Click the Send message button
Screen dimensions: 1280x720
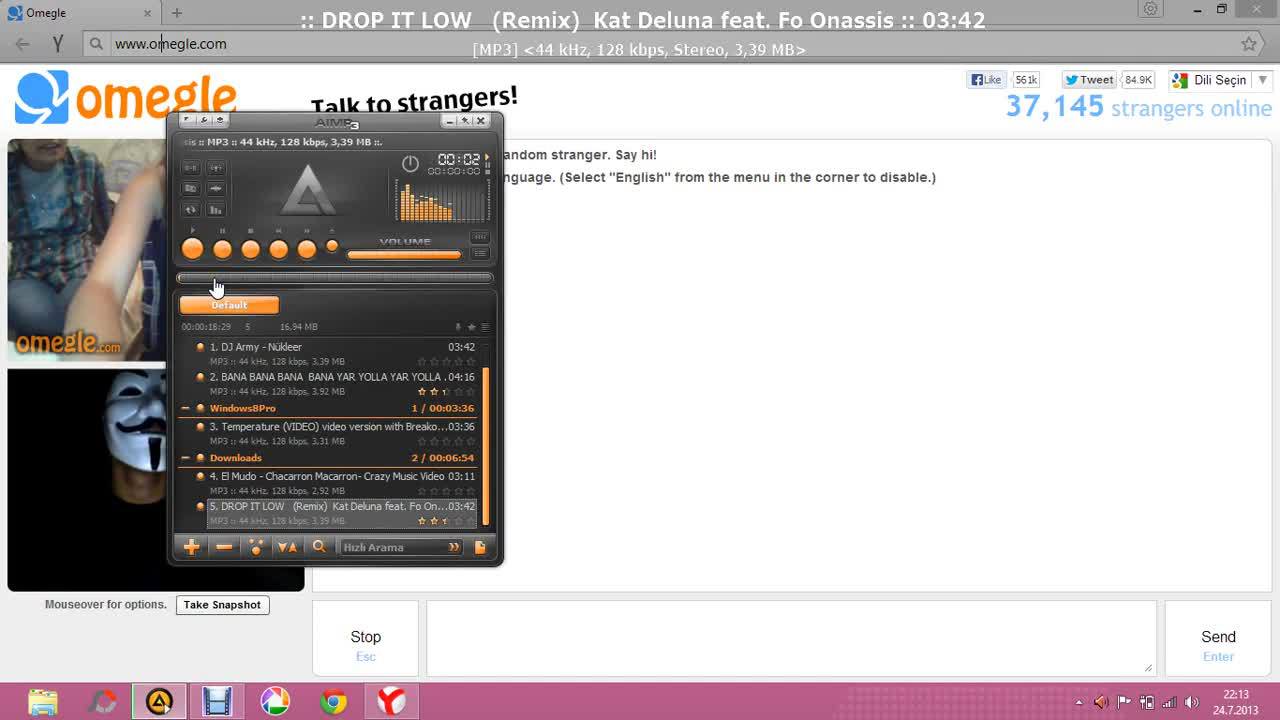(x=1218, y=638)
